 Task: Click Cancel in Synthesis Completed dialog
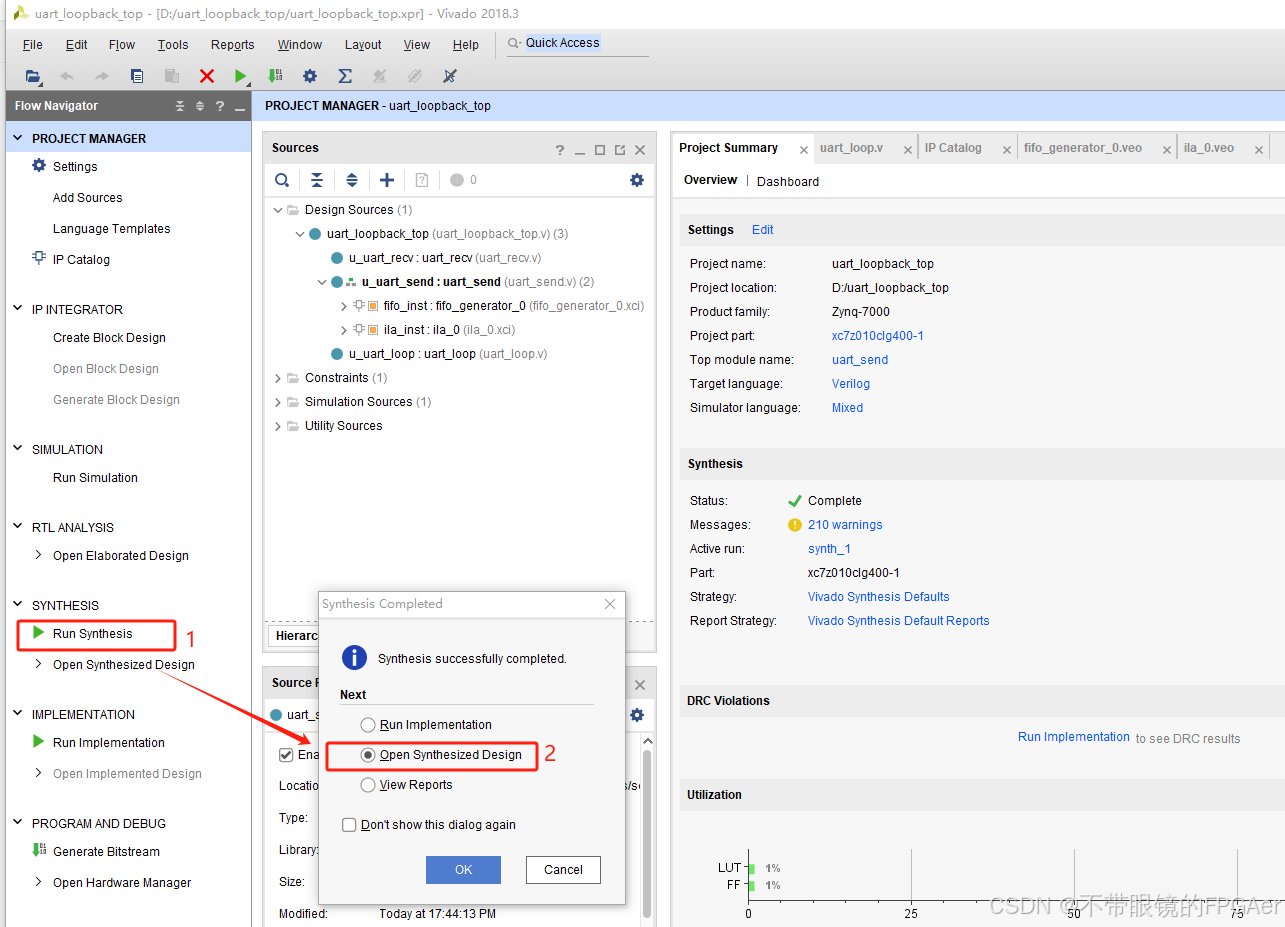pos(563,870)
